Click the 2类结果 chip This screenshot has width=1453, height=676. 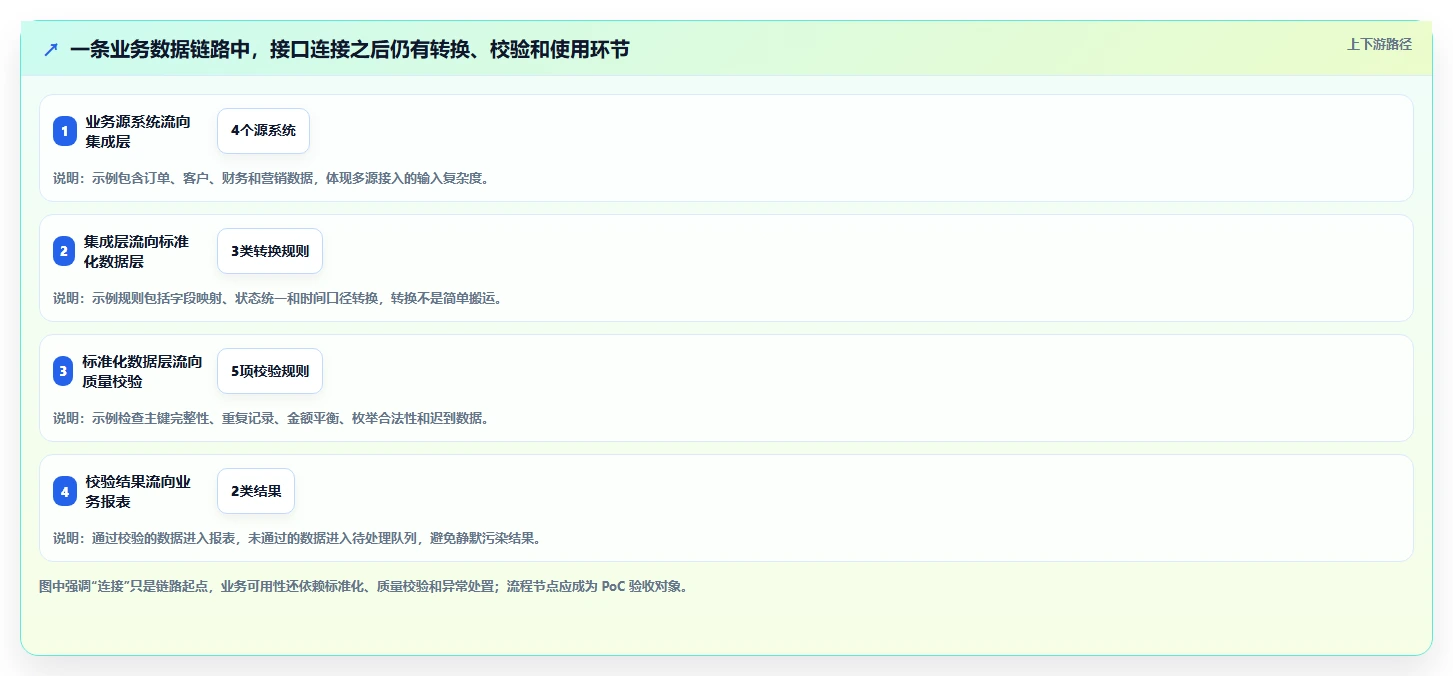click(256, 491)
